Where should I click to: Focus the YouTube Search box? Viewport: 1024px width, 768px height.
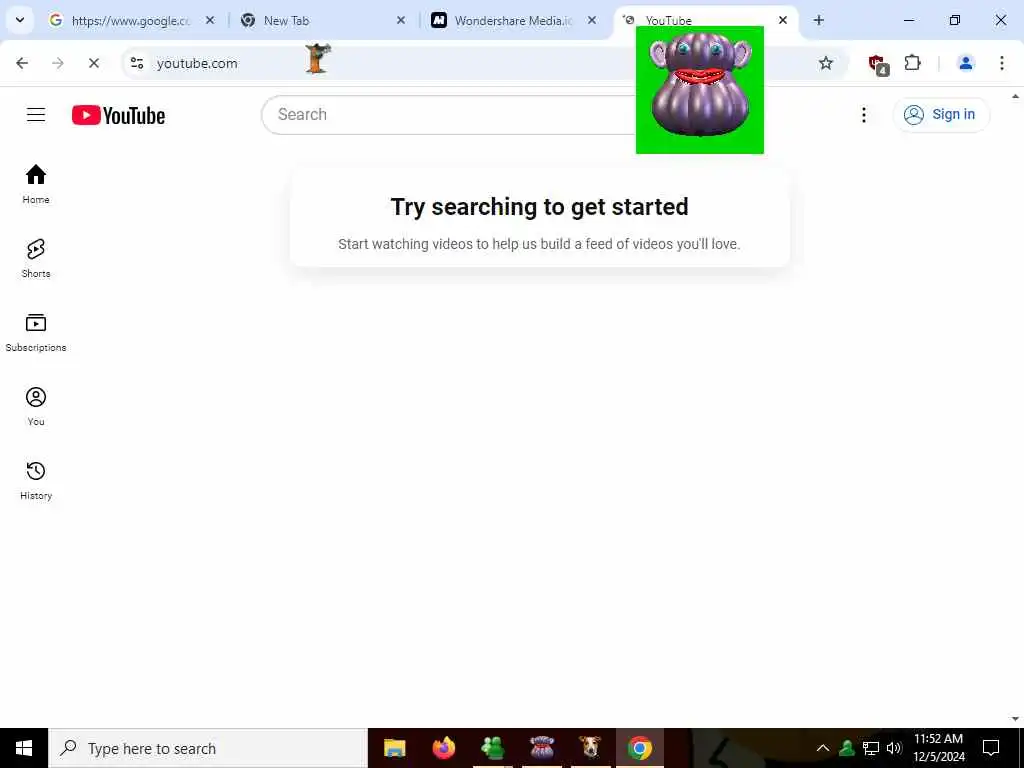point(449,115)
